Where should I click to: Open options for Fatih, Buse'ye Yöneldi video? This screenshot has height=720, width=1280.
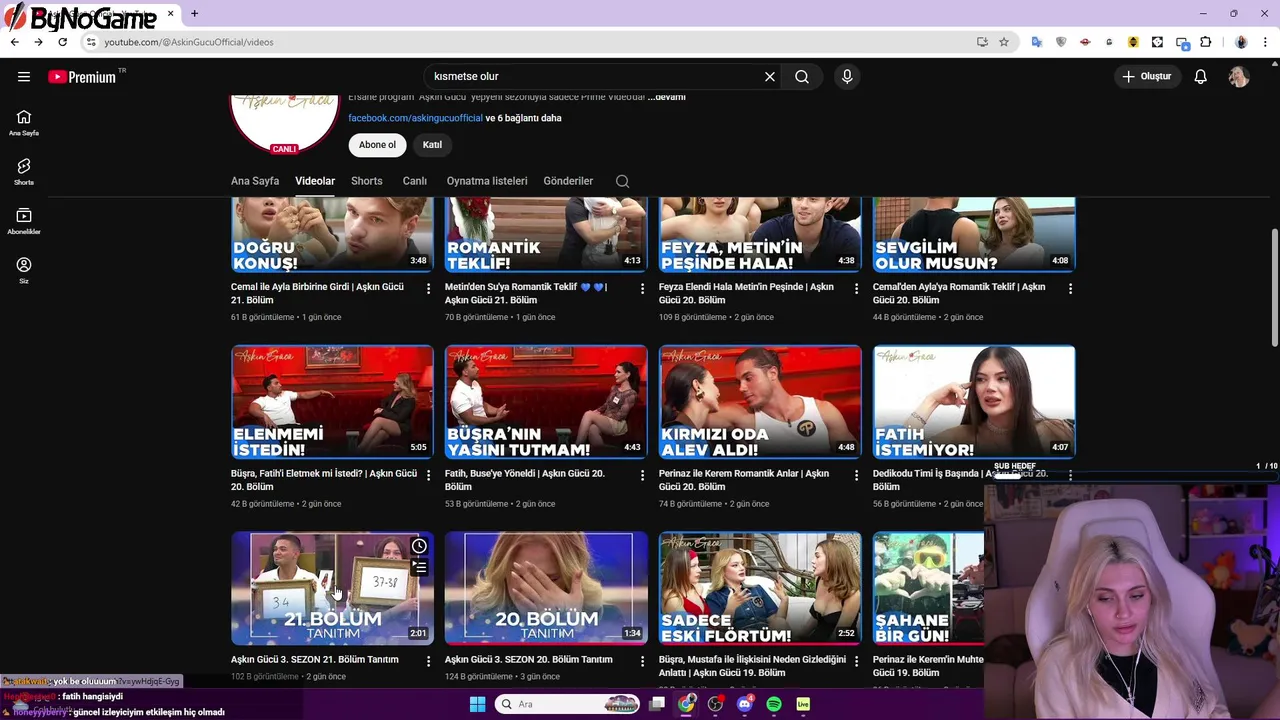(x=642, y=475)
